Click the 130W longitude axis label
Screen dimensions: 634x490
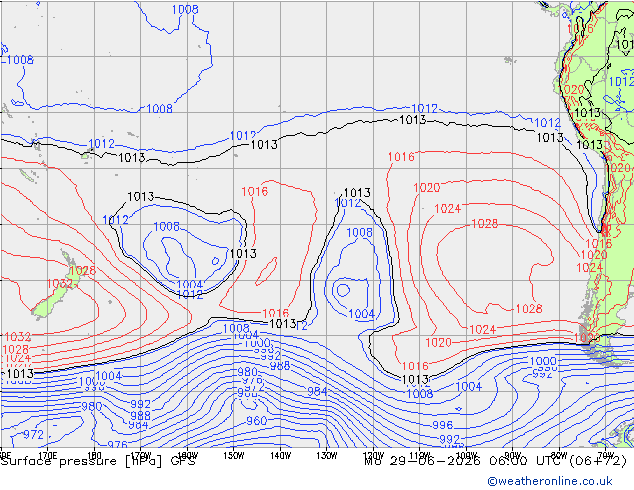(x=327, y=455)
